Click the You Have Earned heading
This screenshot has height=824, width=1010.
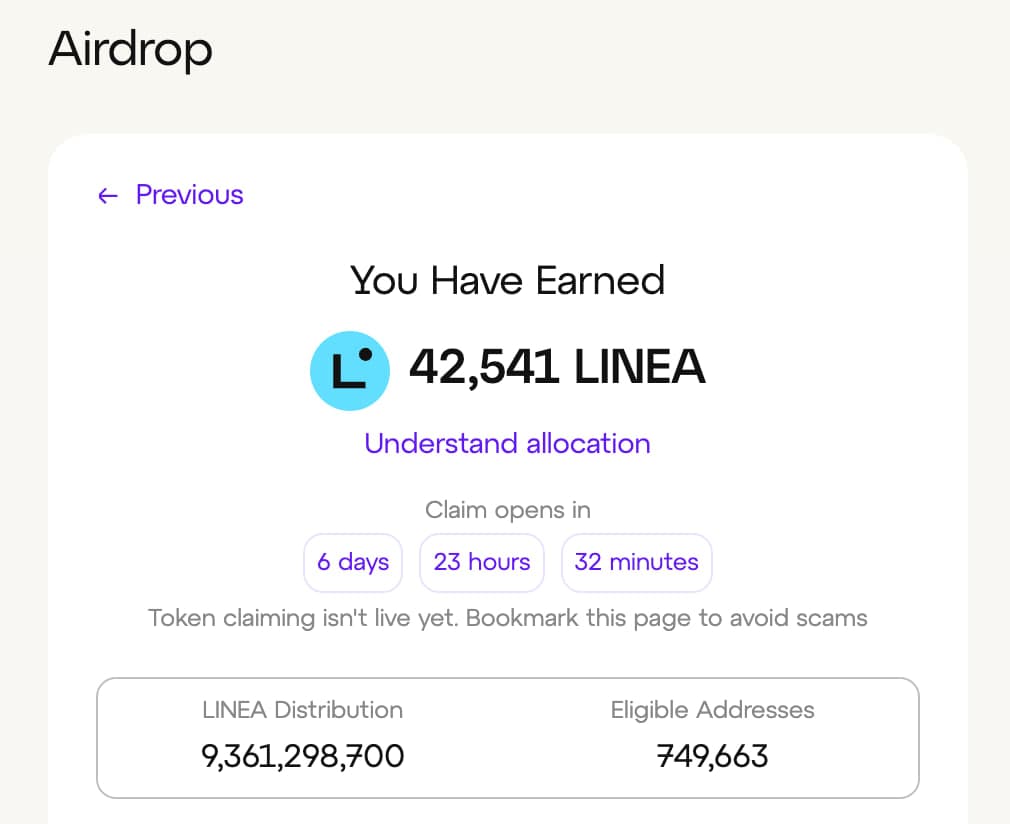click(507, 280)
